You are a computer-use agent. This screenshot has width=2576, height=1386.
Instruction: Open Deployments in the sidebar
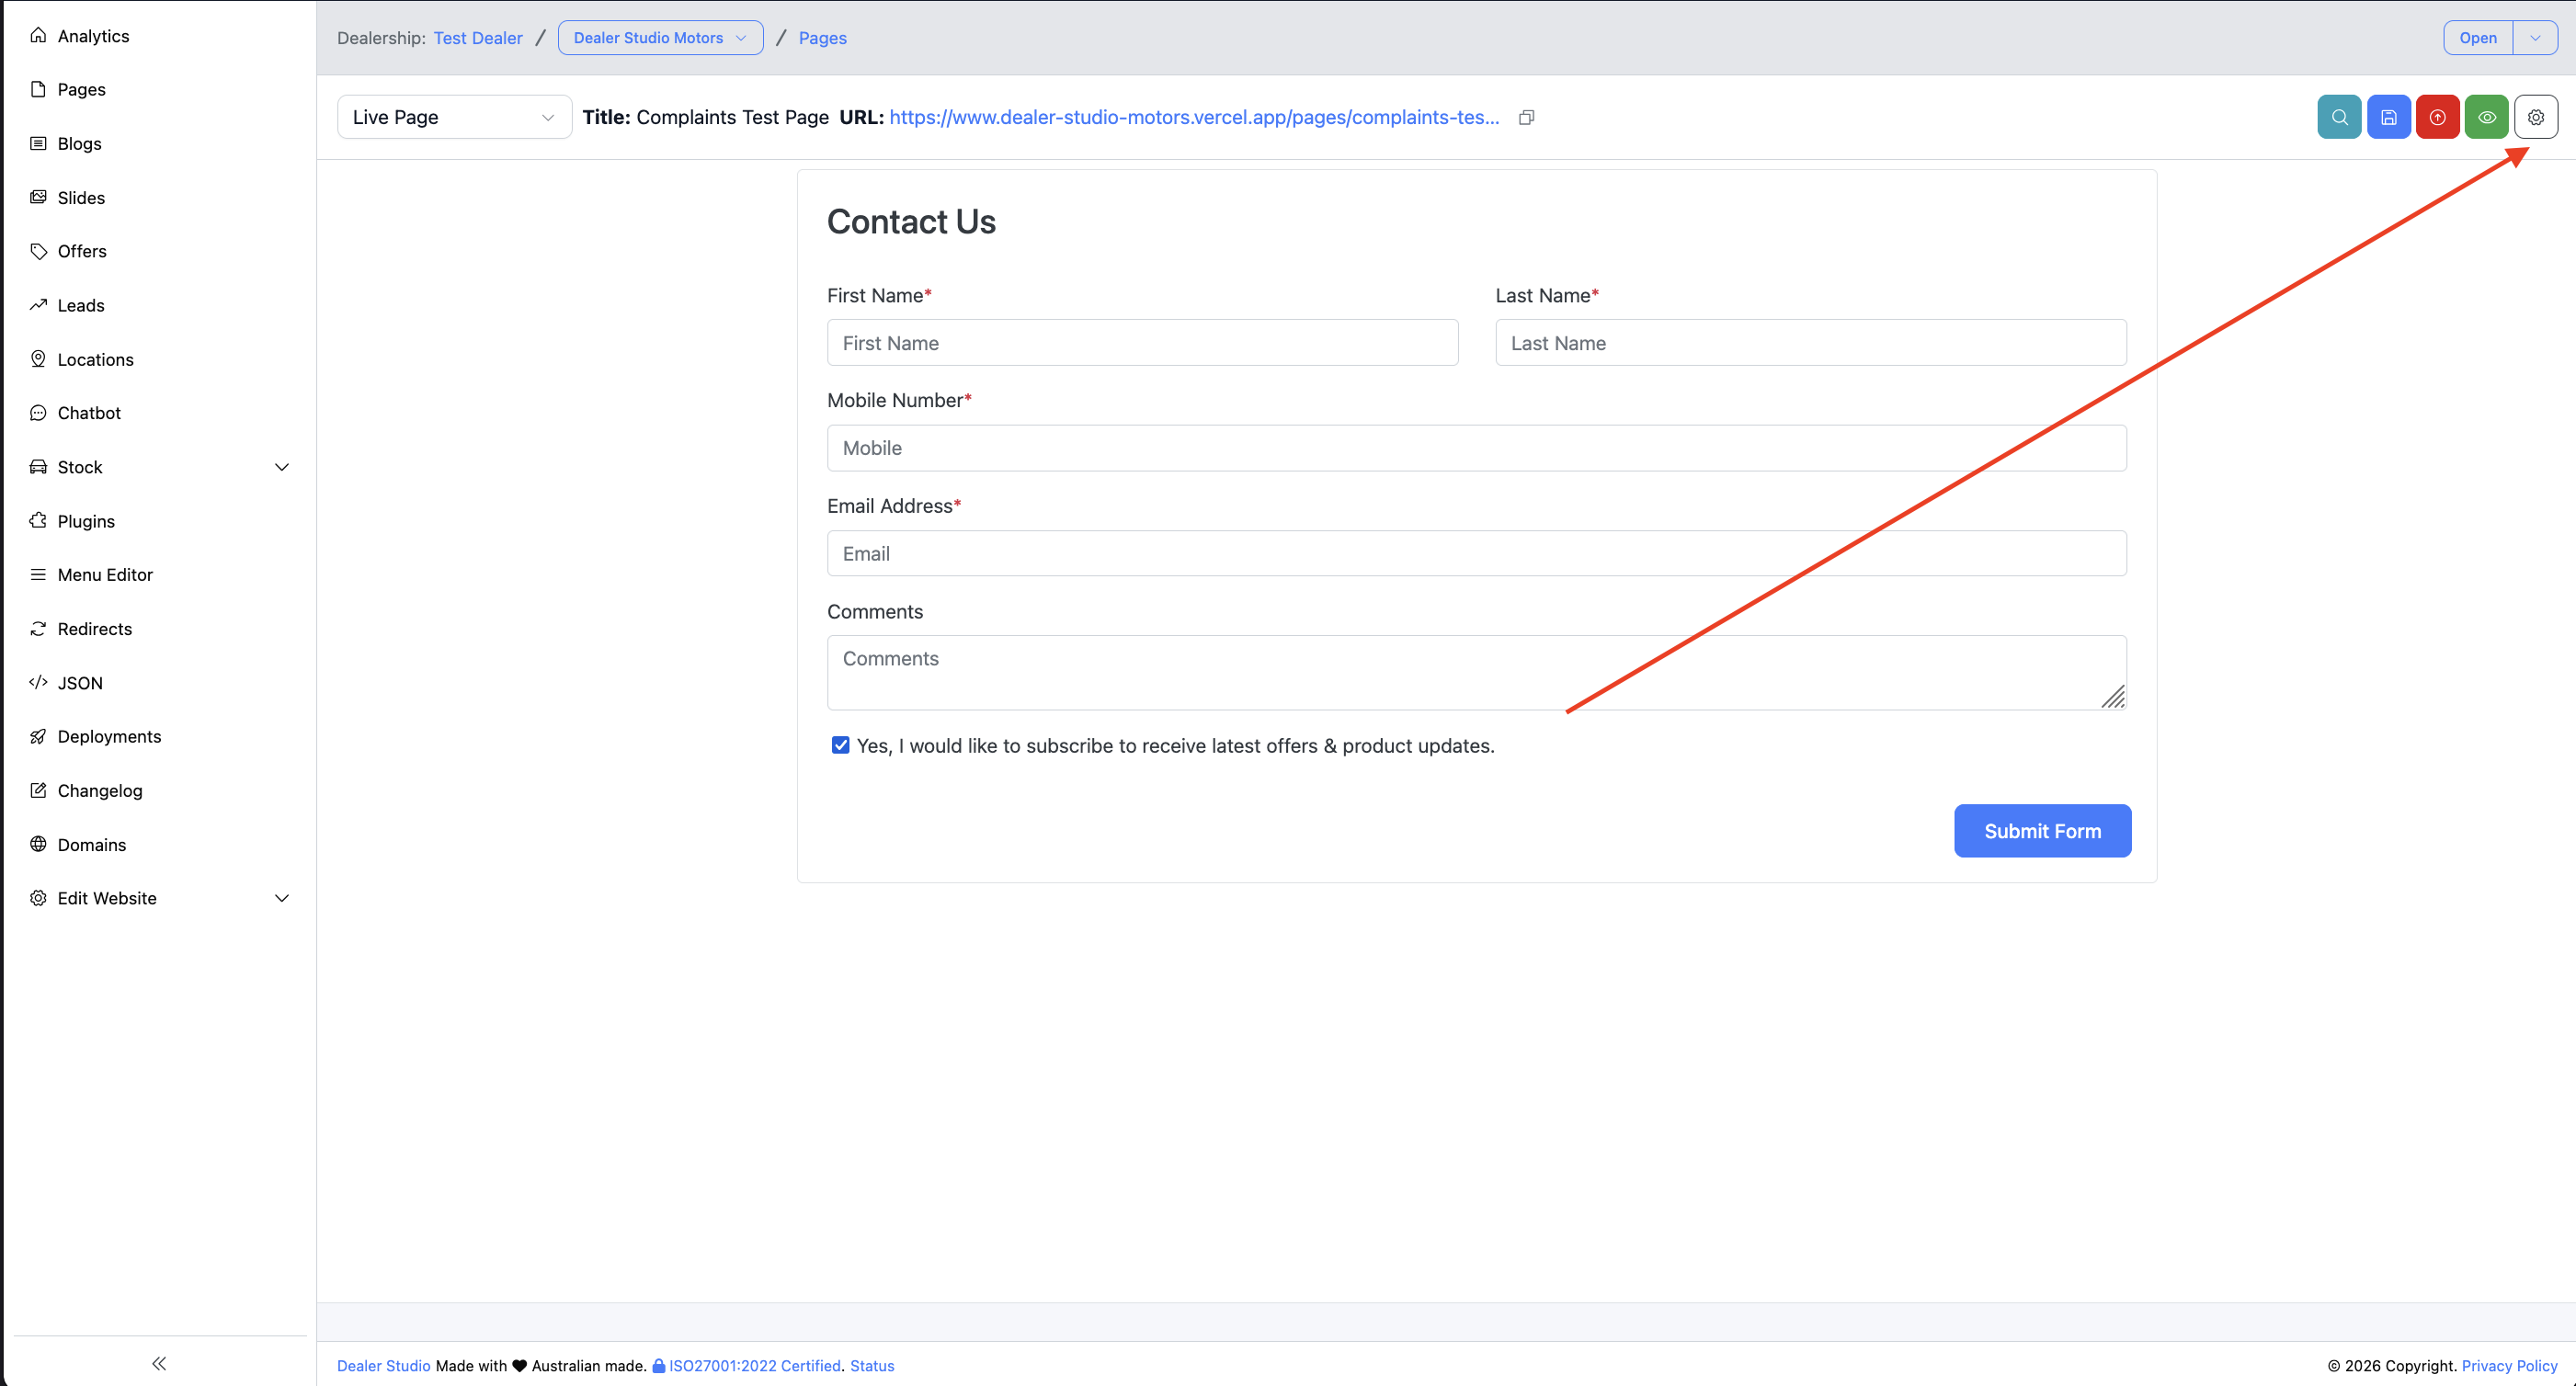pyautogui.click(x=109, y=736)
